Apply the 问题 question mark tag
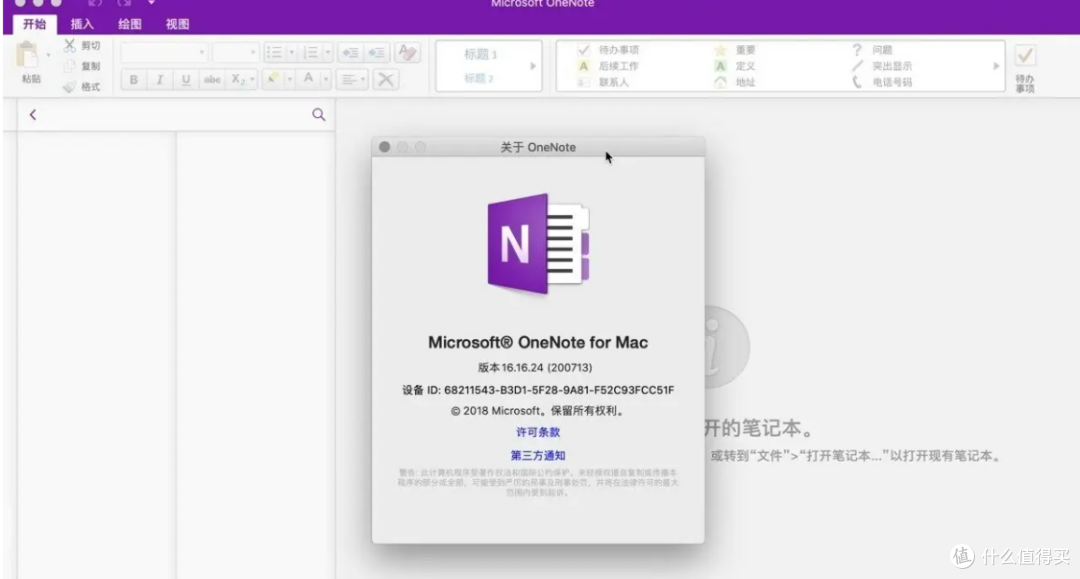Image resolution: width=1080 pixels, height=579 pixels. point(872,50)
